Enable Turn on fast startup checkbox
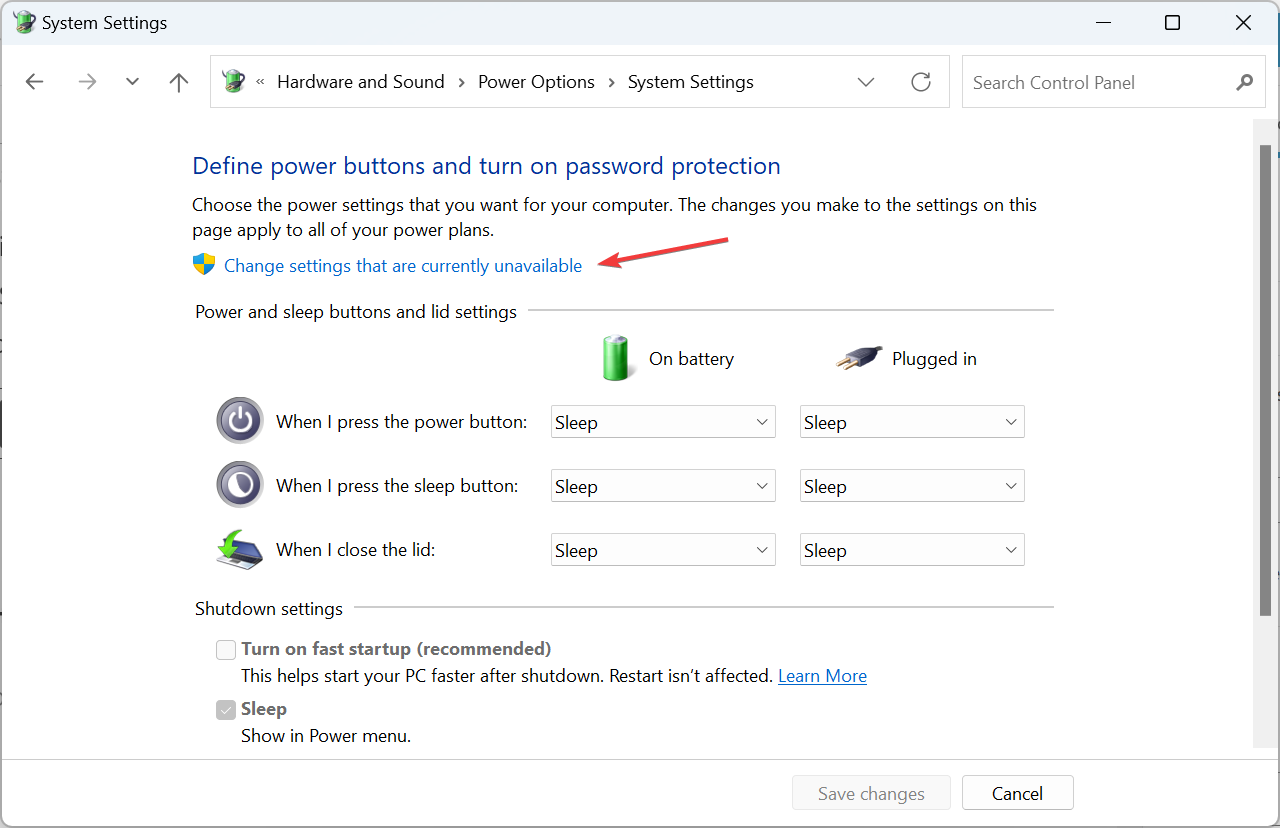This screenshot has width=1280, height=828. pos(226,650)
